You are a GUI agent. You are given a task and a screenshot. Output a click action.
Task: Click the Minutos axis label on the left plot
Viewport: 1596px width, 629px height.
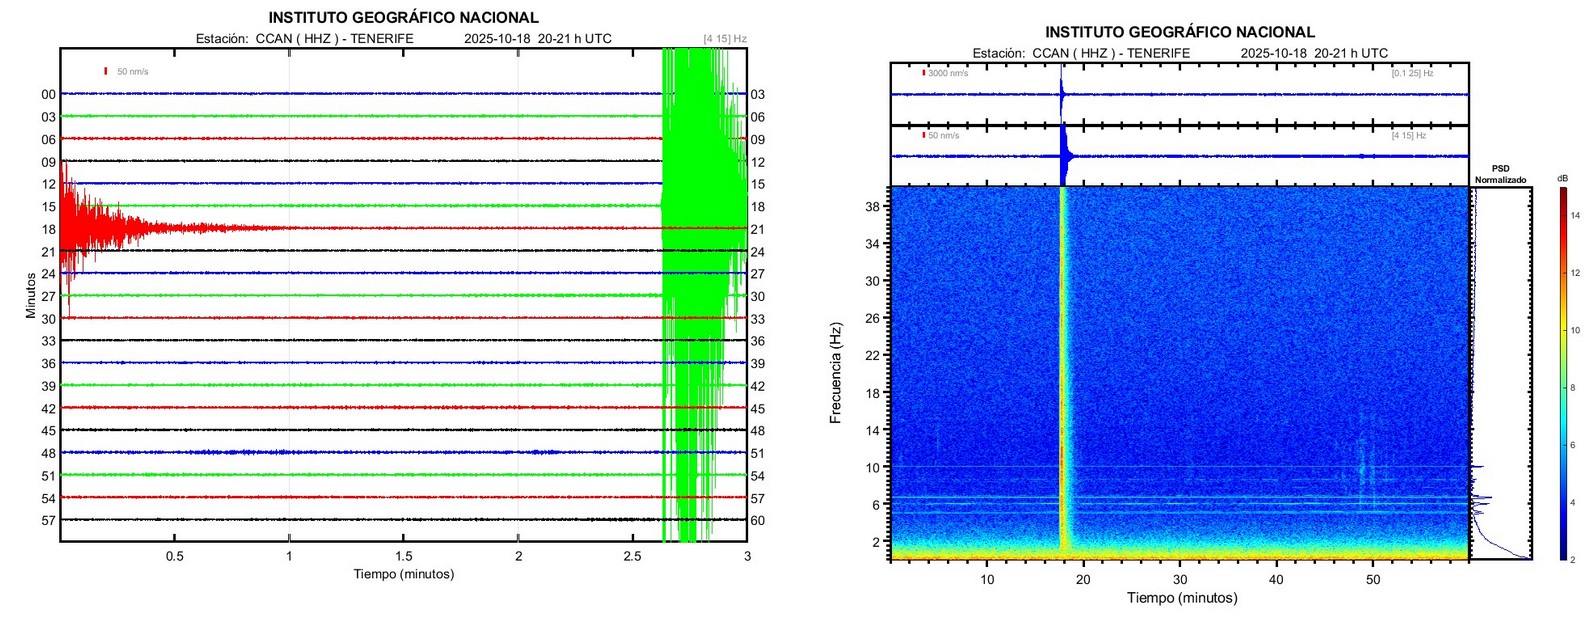click(30, 296)
